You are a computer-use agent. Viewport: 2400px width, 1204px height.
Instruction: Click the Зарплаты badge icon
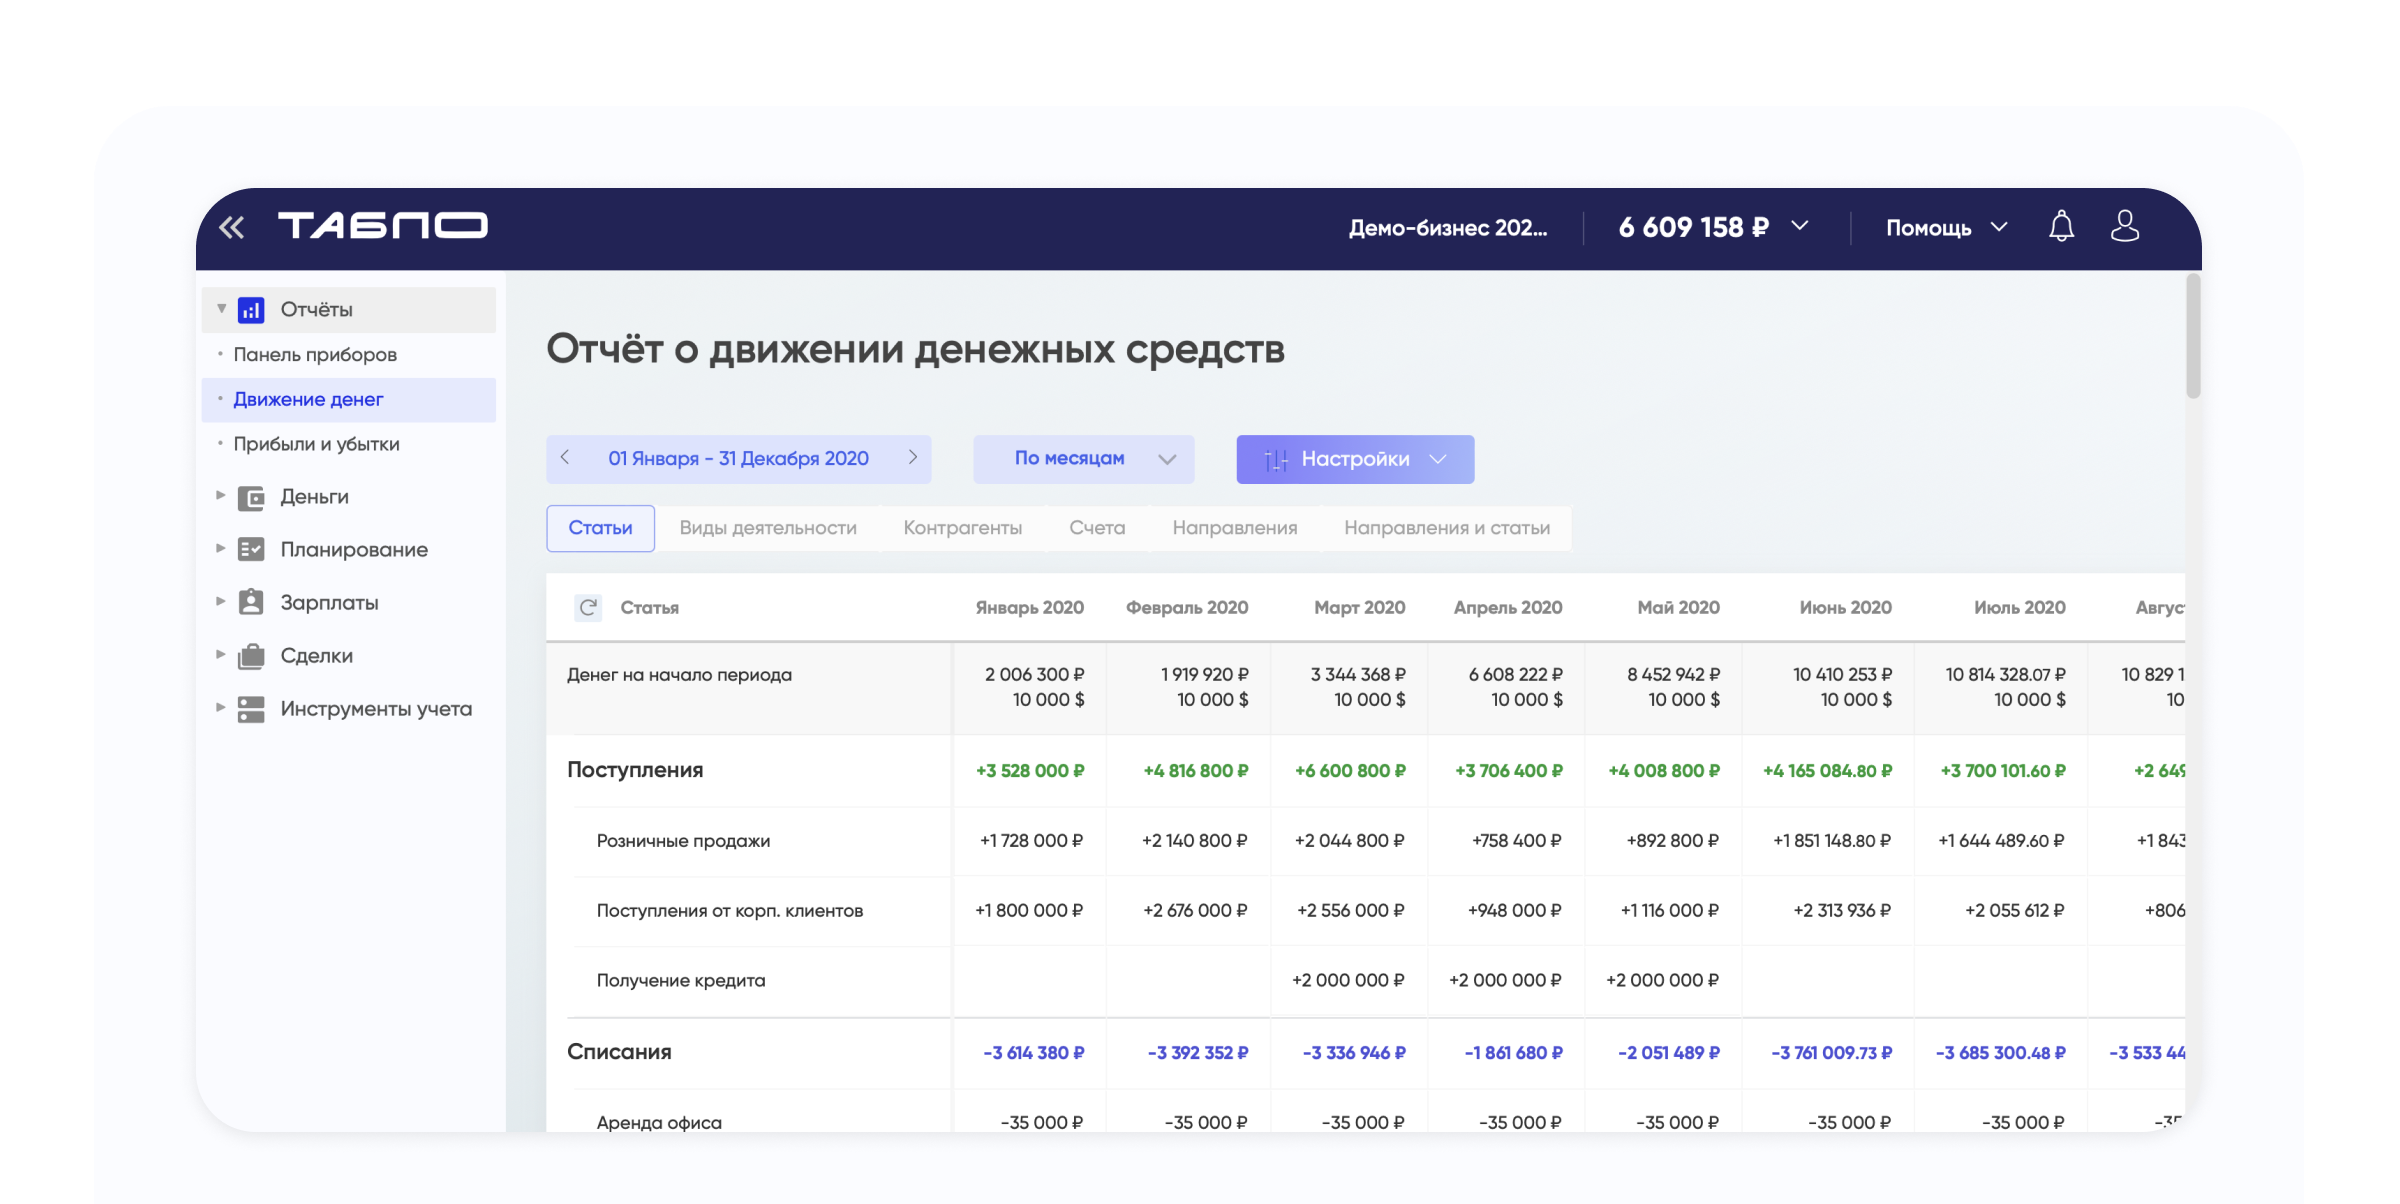pos(251,602)
